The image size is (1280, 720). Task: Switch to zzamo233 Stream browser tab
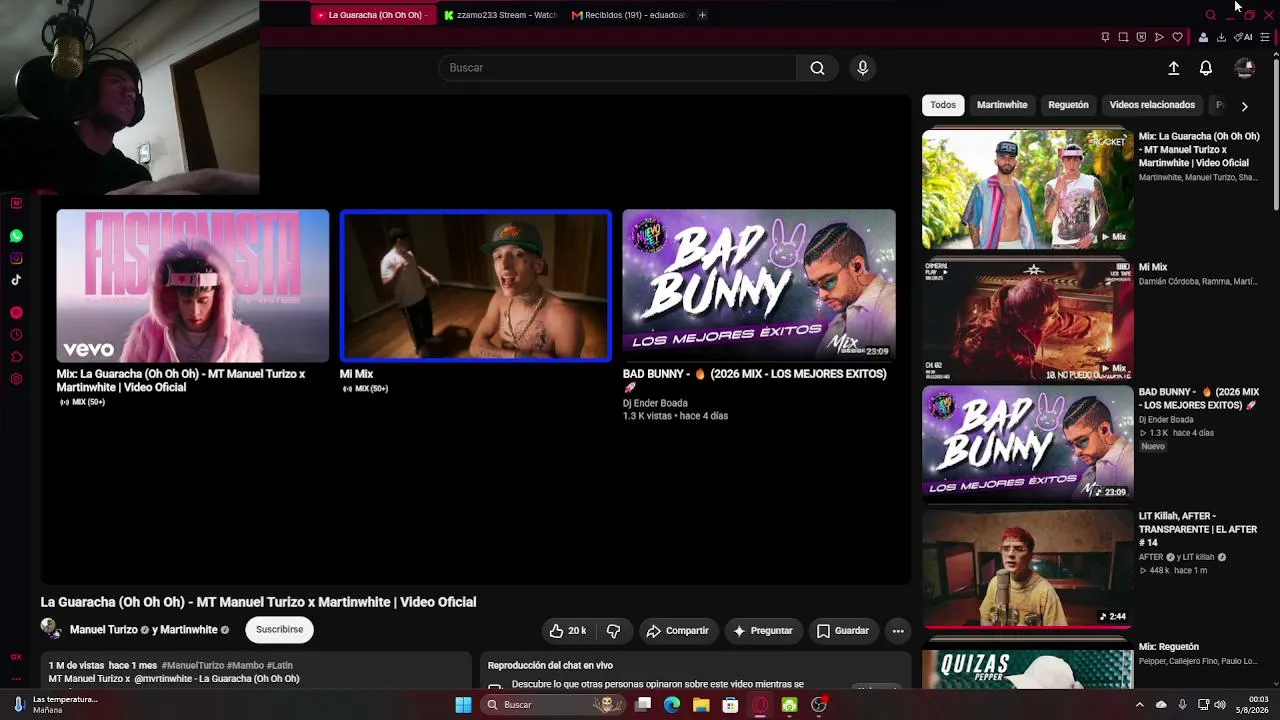click(x=501, y=15)
